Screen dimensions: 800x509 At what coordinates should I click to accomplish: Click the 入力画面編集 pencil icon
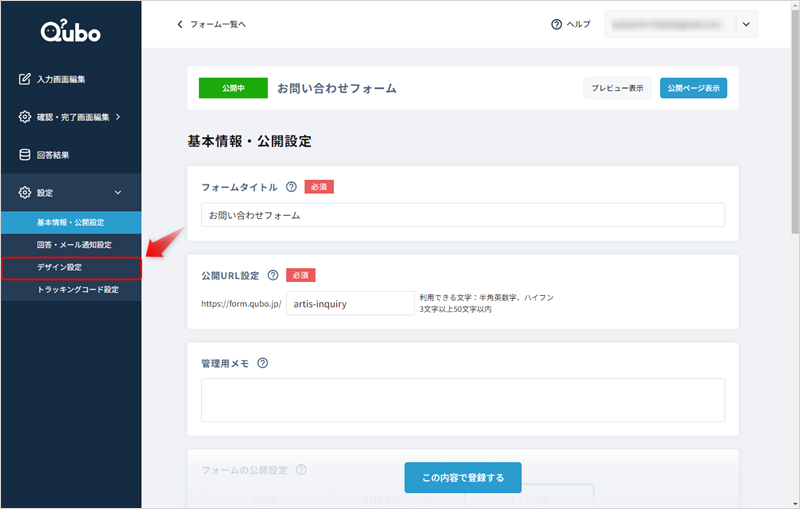[x=26, y=79]
